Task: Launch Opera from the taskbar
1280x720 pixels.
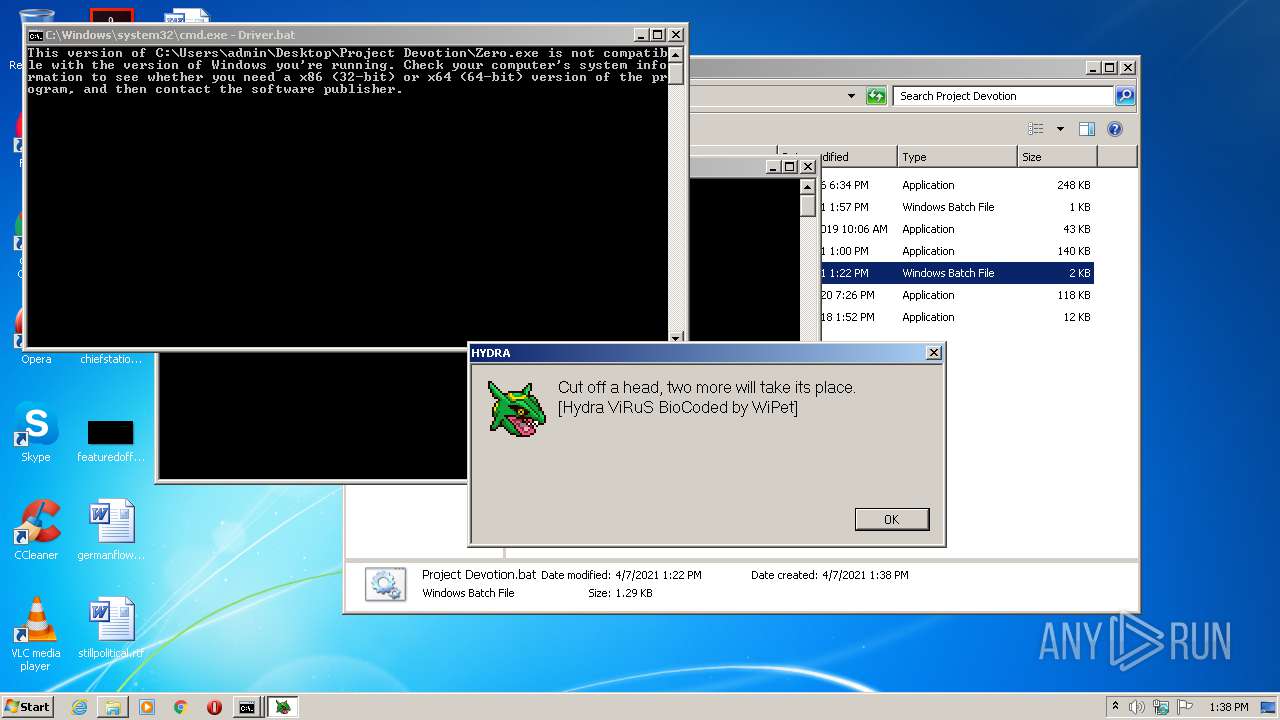Action: [x=214, y=707]
